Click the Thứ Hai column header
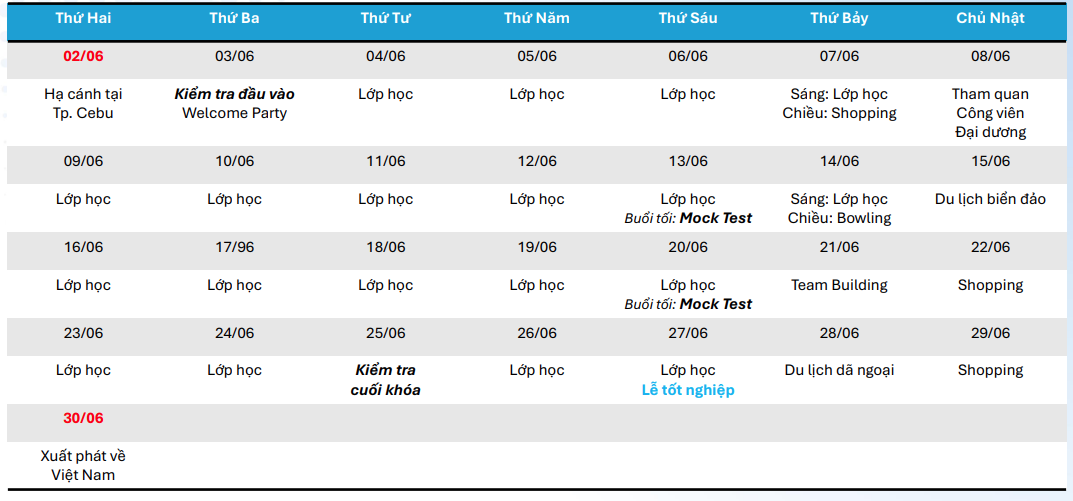1073x501 pixels. tap(83, 18)
